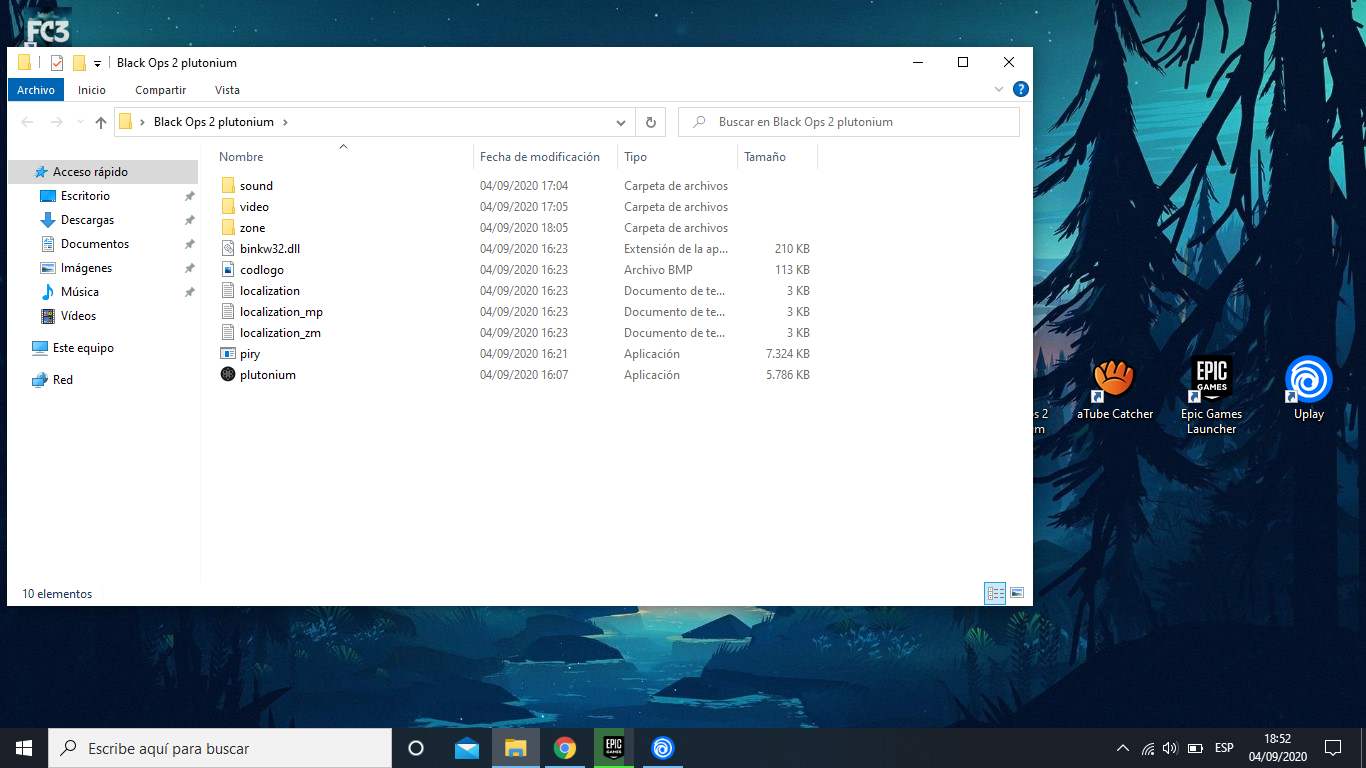Open aTube Catcher desktop shortcut
Screen dimensions: 1366x768
pyautogui.click(x=1114, y=390)
